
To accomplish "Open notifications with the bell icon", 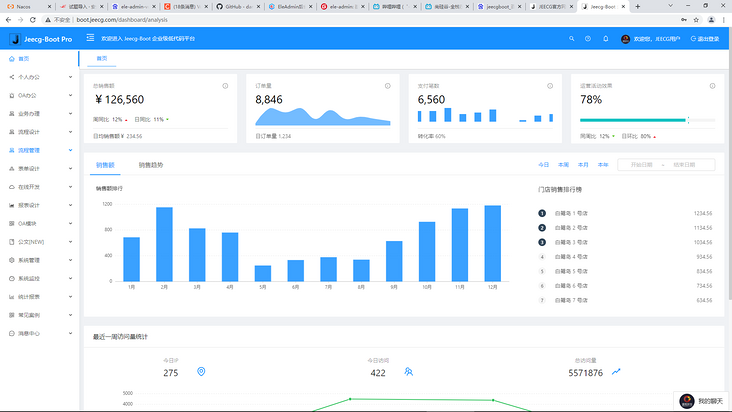I will 606,39.
